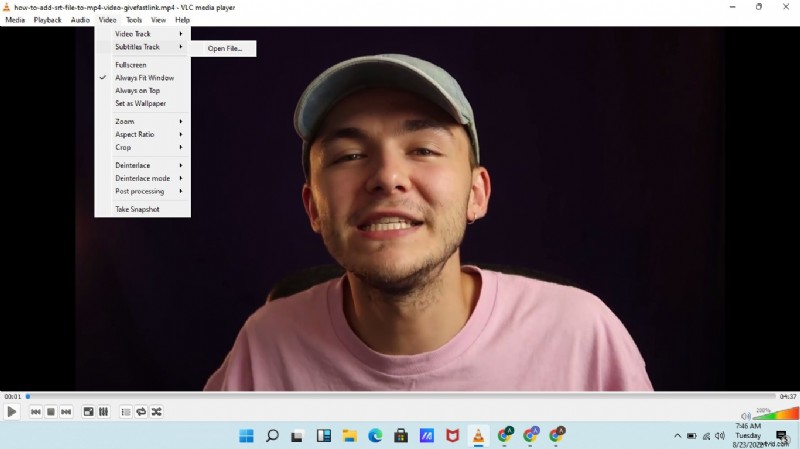Toggle fullscreen video icon in controls
This screenshot has width=800, height=449.
88,412
